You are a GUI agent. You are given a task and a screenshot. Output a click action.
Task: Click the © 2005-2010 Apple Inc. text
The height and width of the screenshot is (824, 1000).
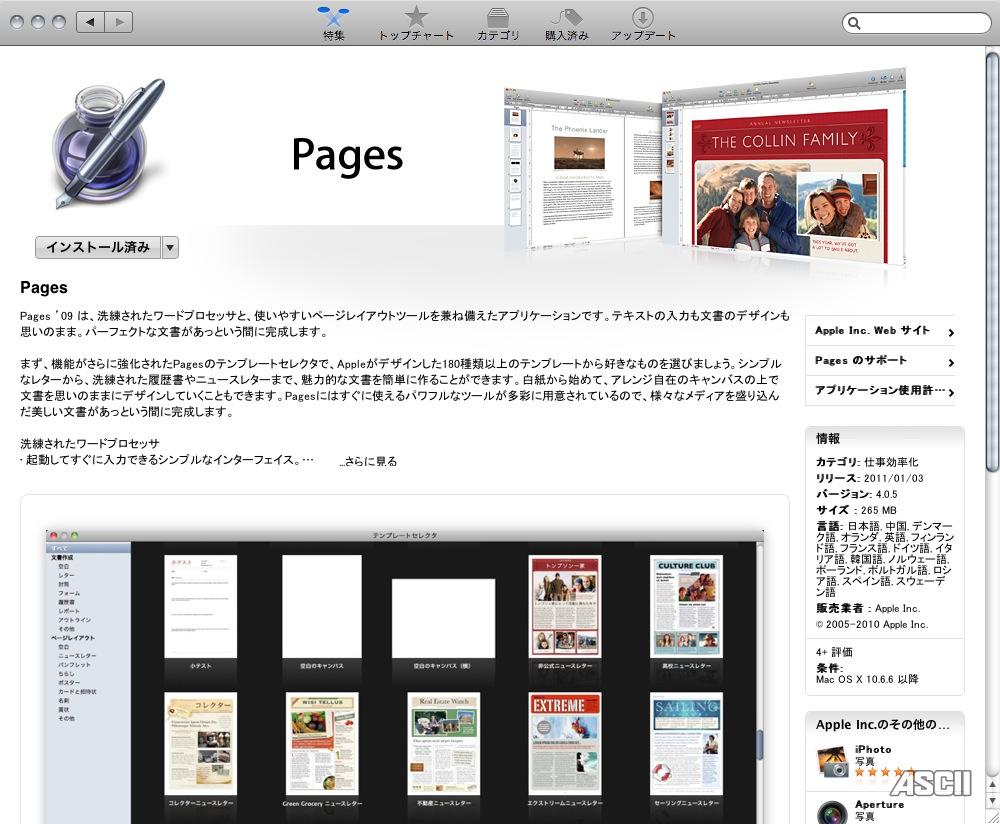[872, 624]
